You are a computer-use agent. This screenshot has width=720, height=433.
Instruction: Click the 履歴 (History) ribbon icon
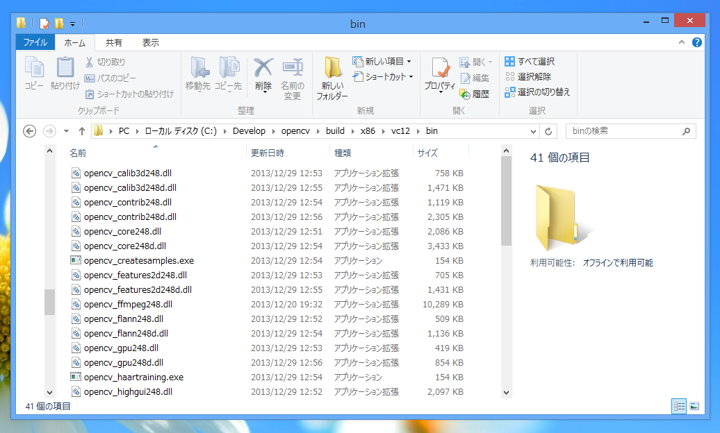tap(465, 94)
